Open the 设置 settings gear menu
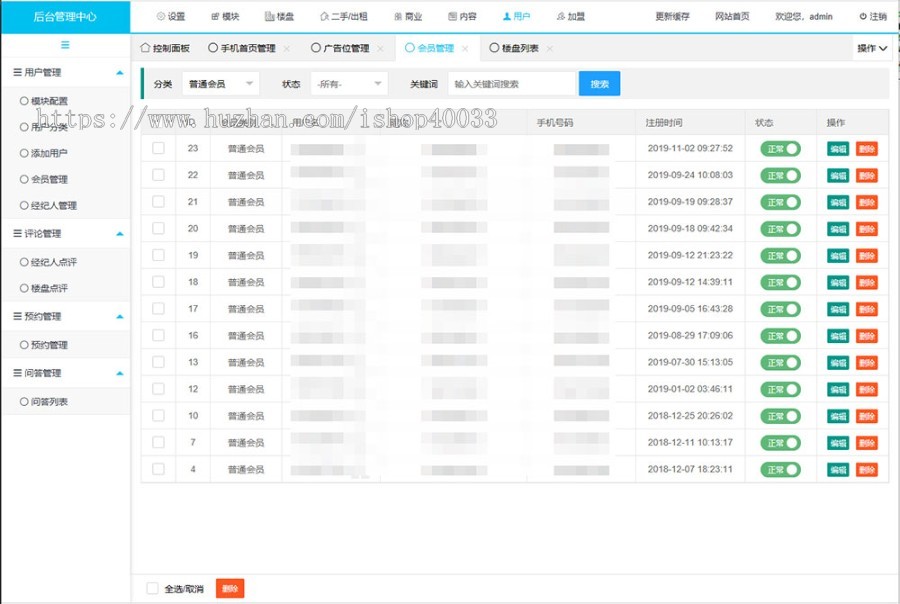Viewport: 900px width, 604px height. pyautogui.click(x=171, y=17)
